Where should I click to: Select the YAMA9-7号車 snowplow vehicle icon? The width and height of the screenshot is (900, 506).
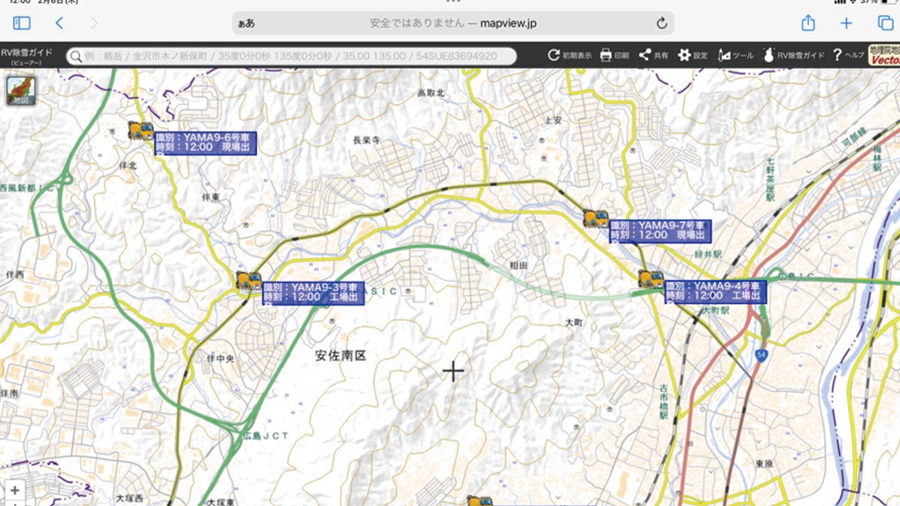pyautogui.click(x=596, y=218)
